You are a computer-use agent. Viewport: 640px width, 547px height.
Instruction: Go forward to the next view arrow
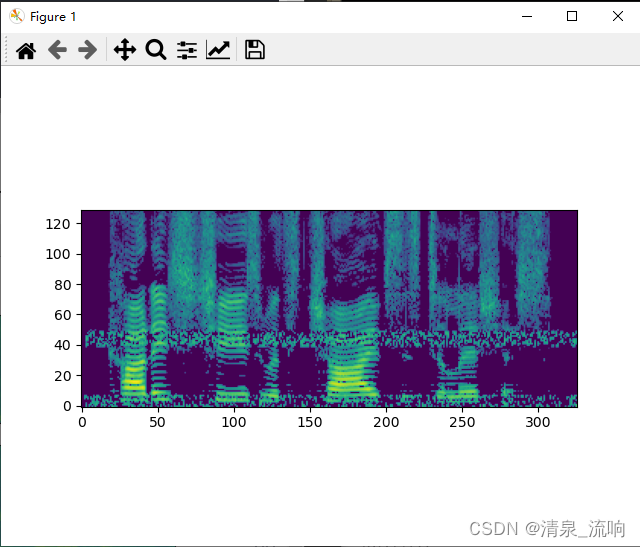coord(87,50)
